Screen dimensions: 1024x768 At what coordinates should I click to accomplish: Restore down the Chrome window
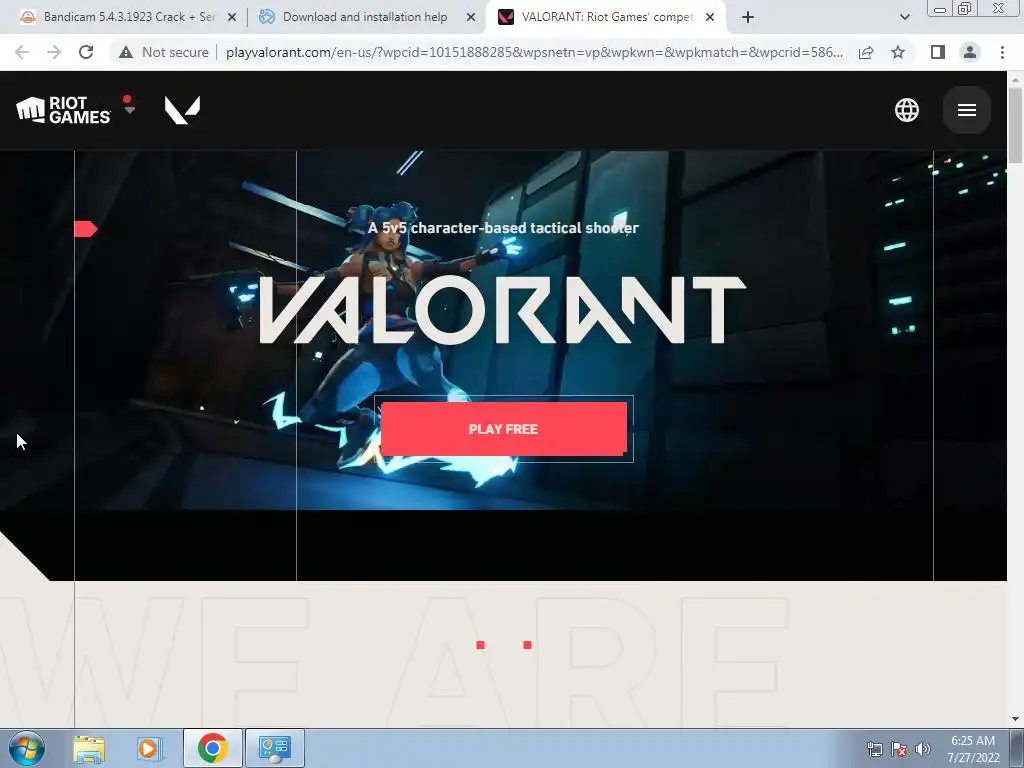coord(964,8)
